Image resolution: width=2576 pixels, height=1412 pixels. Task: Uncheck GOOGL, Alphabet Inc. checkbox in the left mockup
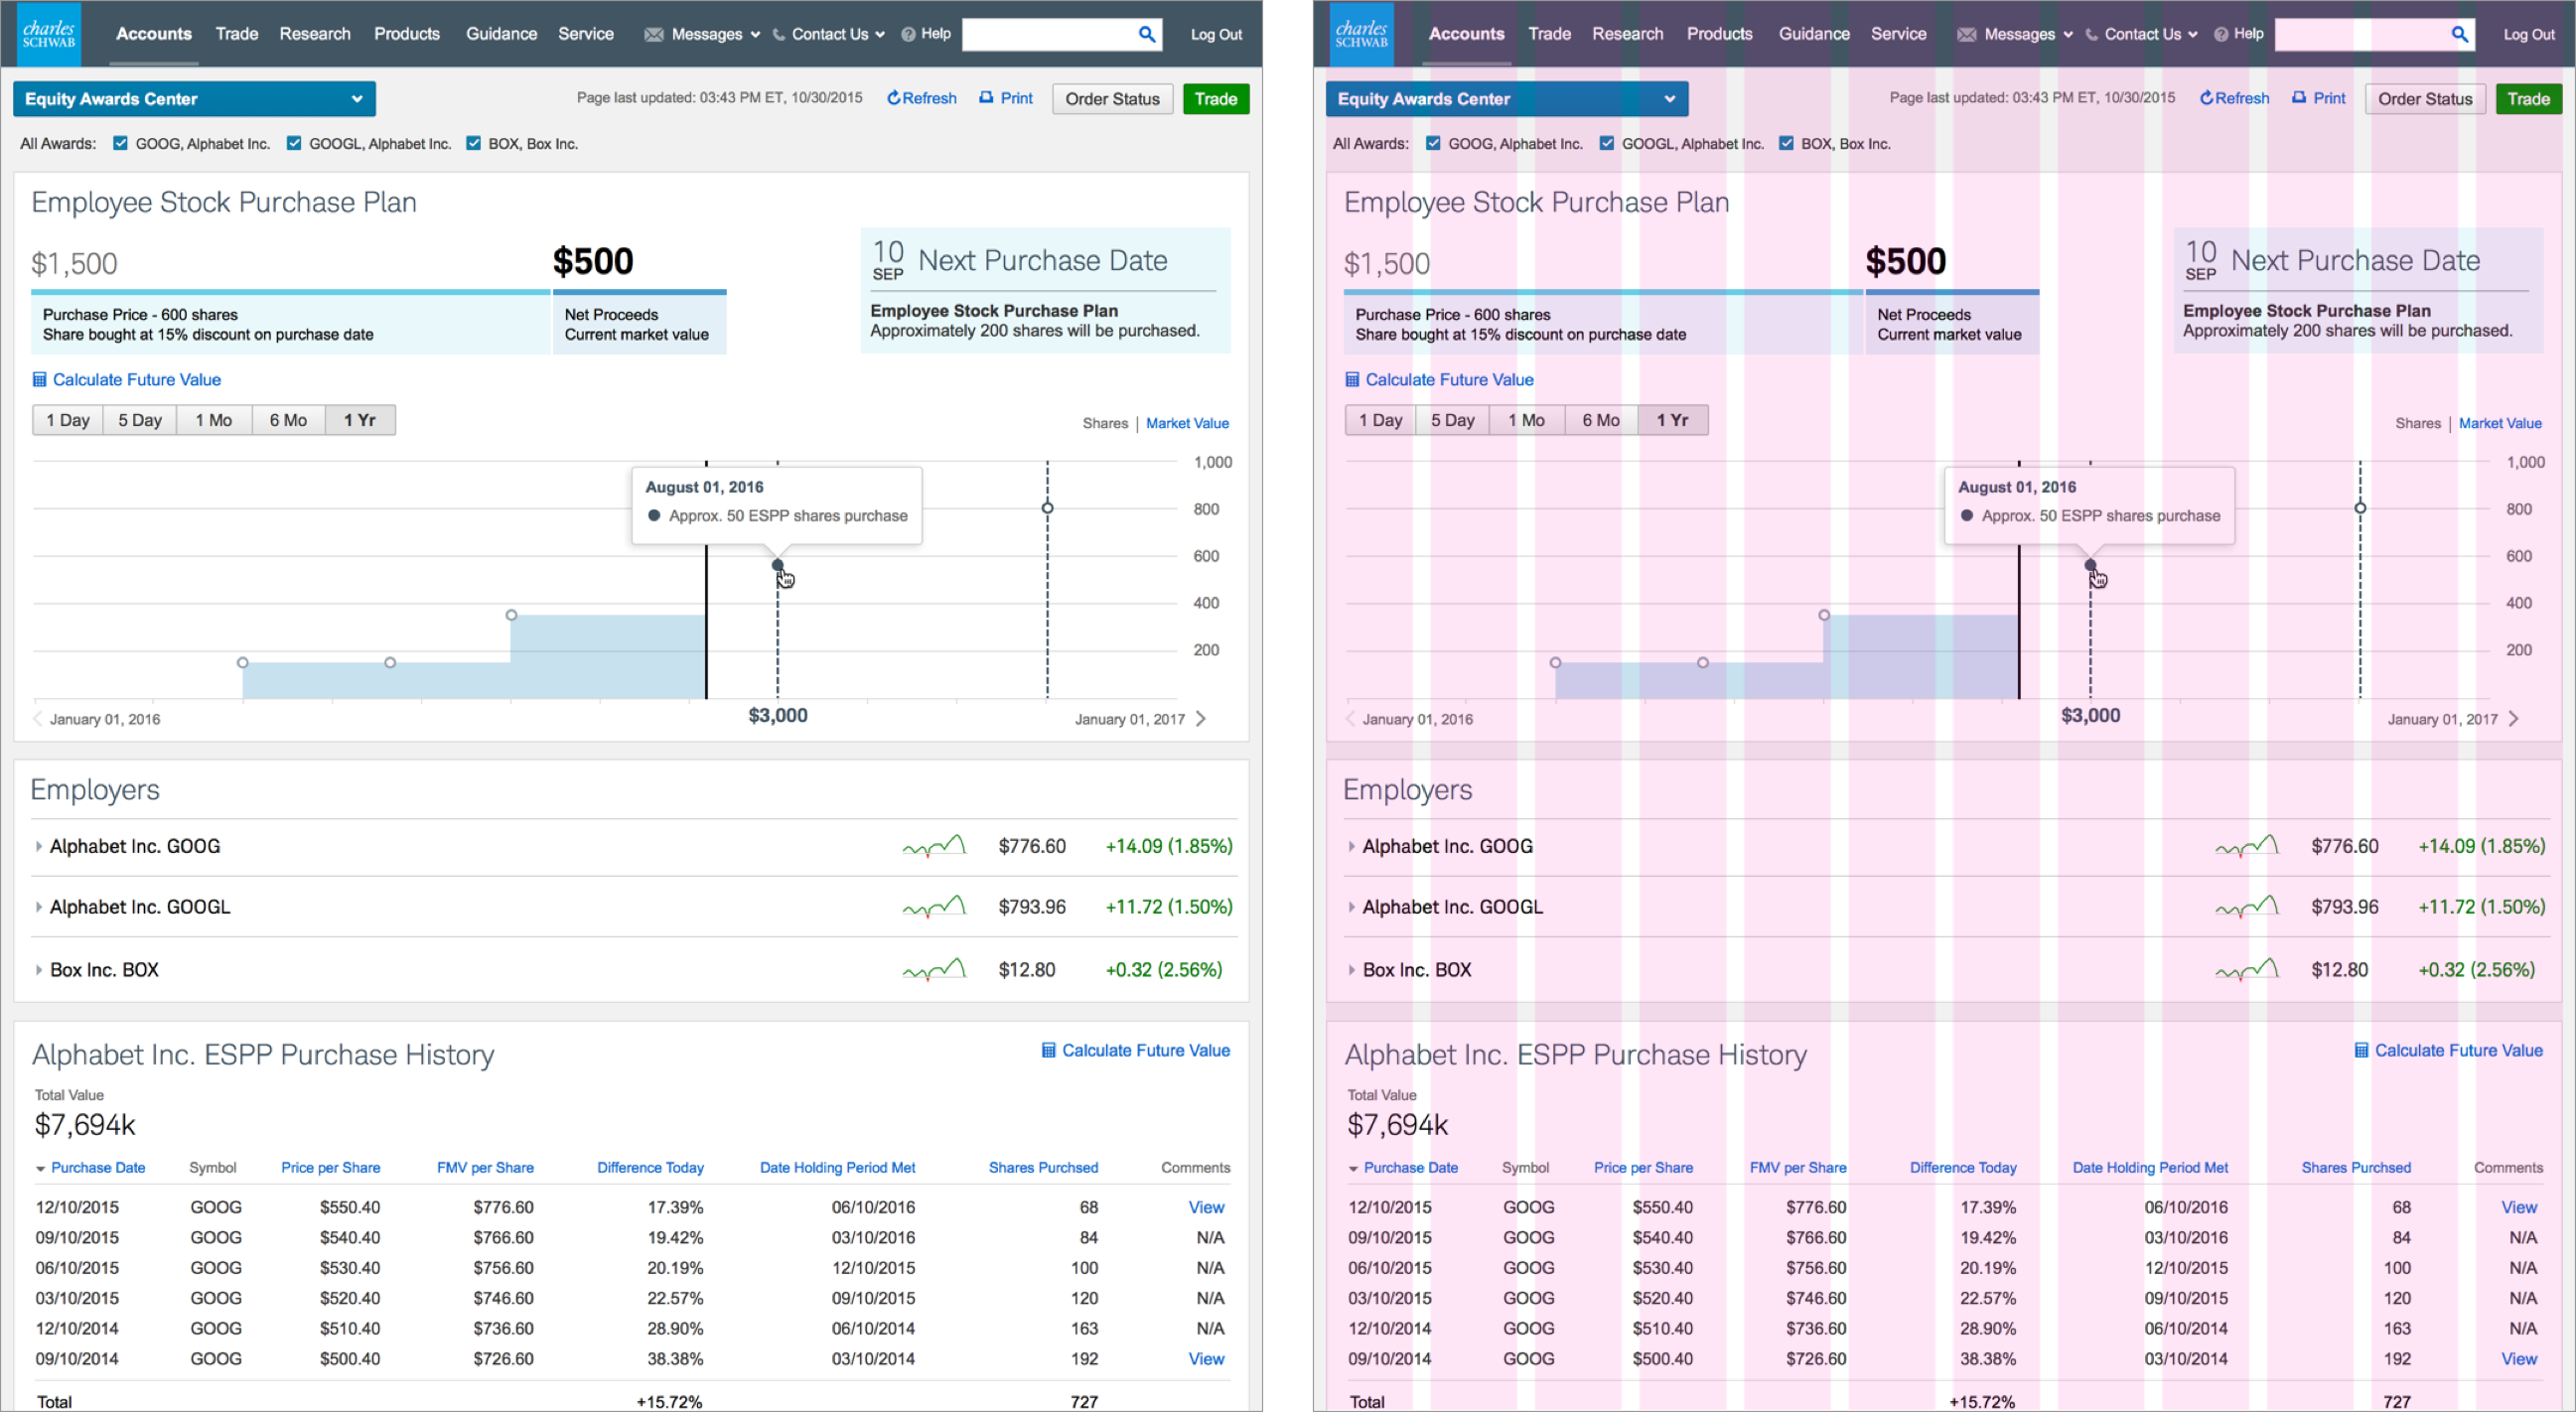(294, 143)
